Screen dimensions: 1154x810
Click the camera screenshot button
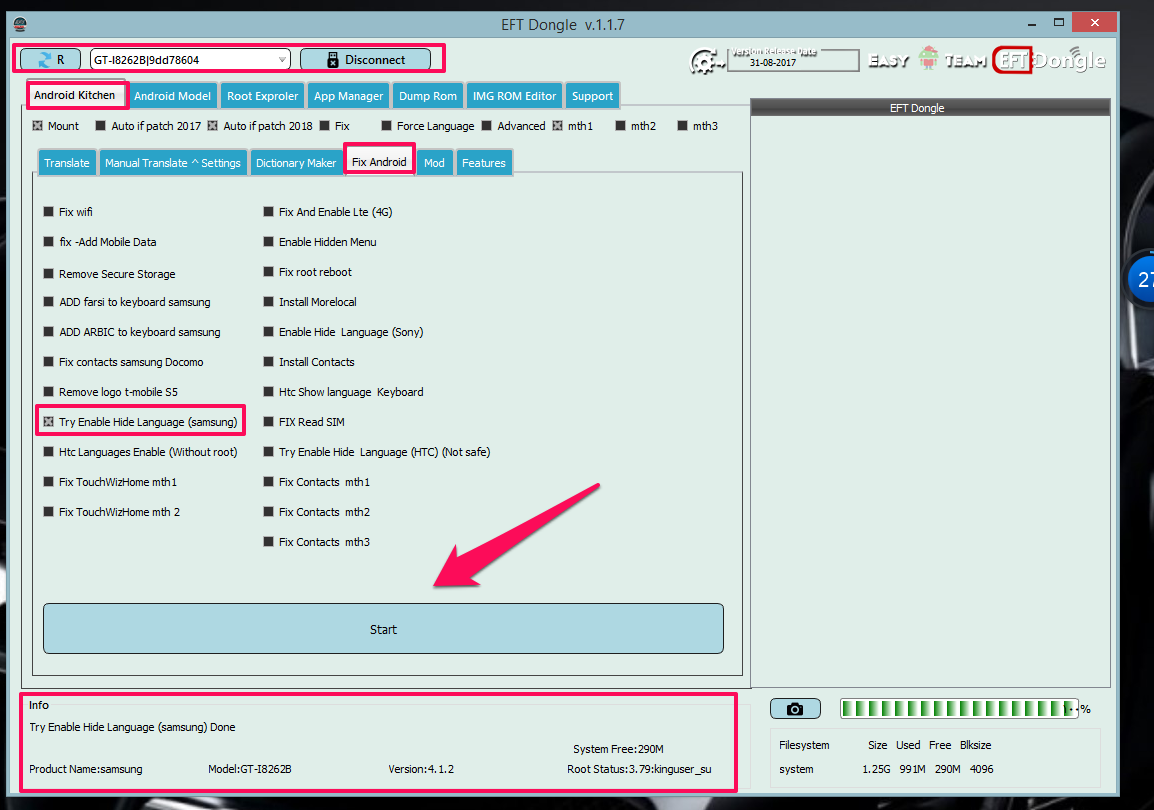pyautogui.click(x=795, y=708)
